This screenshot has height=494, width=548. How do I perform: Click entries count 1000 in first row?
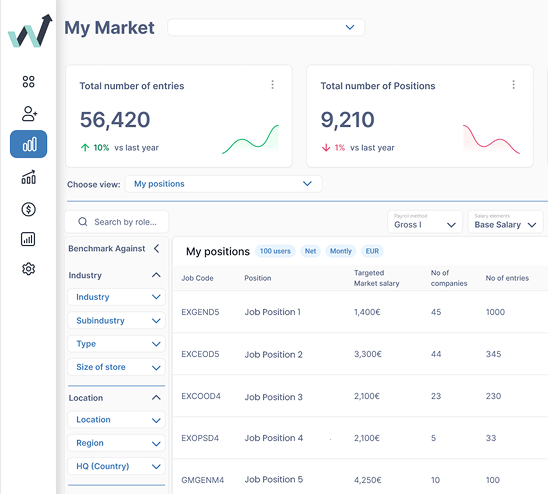tap(495, 312)
